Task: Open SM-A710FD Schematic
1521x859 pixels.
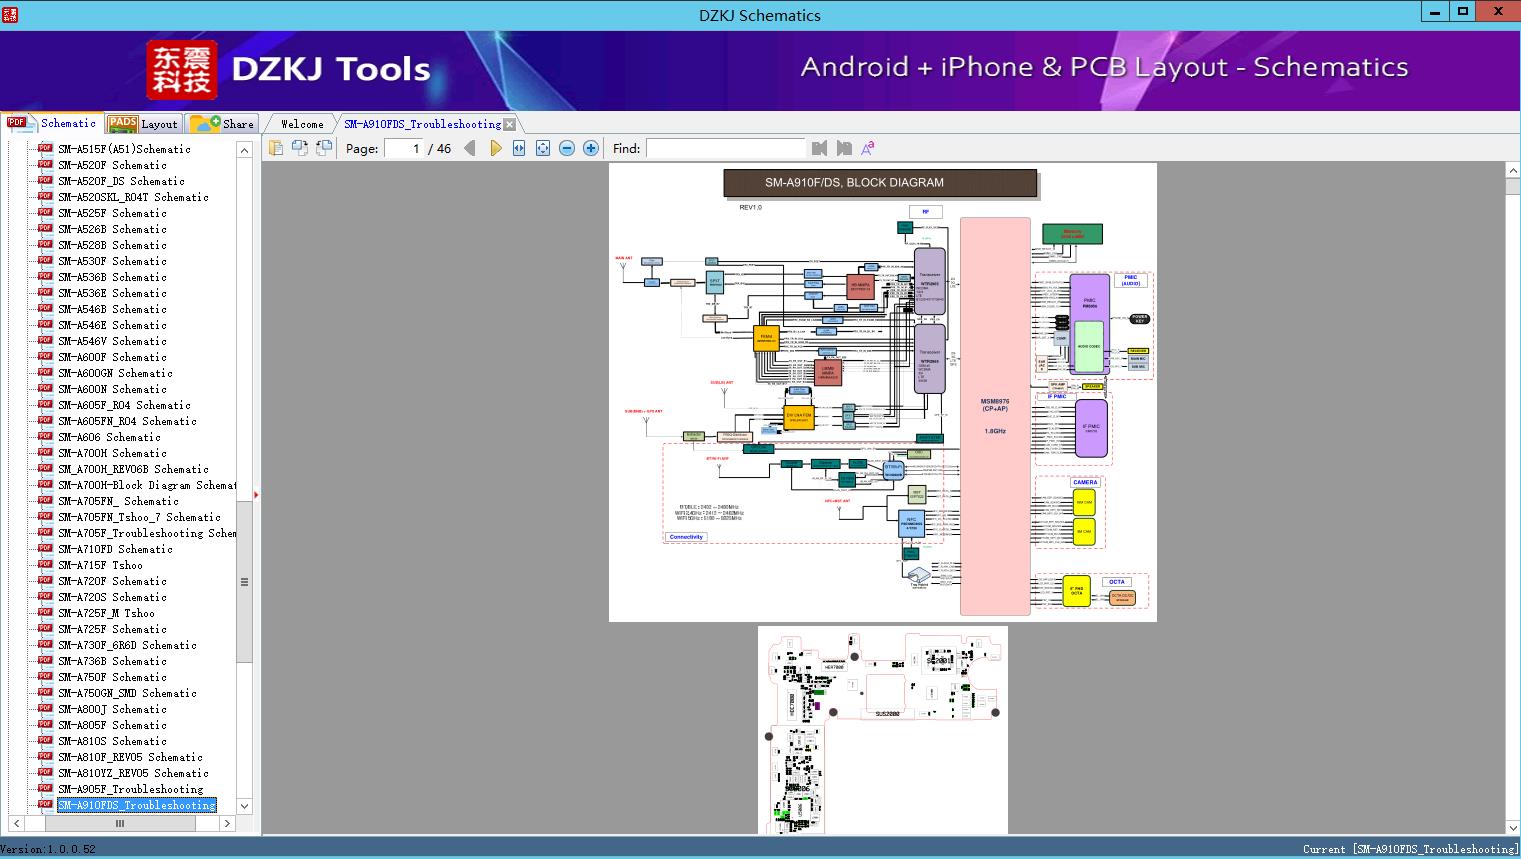Action: tap(115, 549)
